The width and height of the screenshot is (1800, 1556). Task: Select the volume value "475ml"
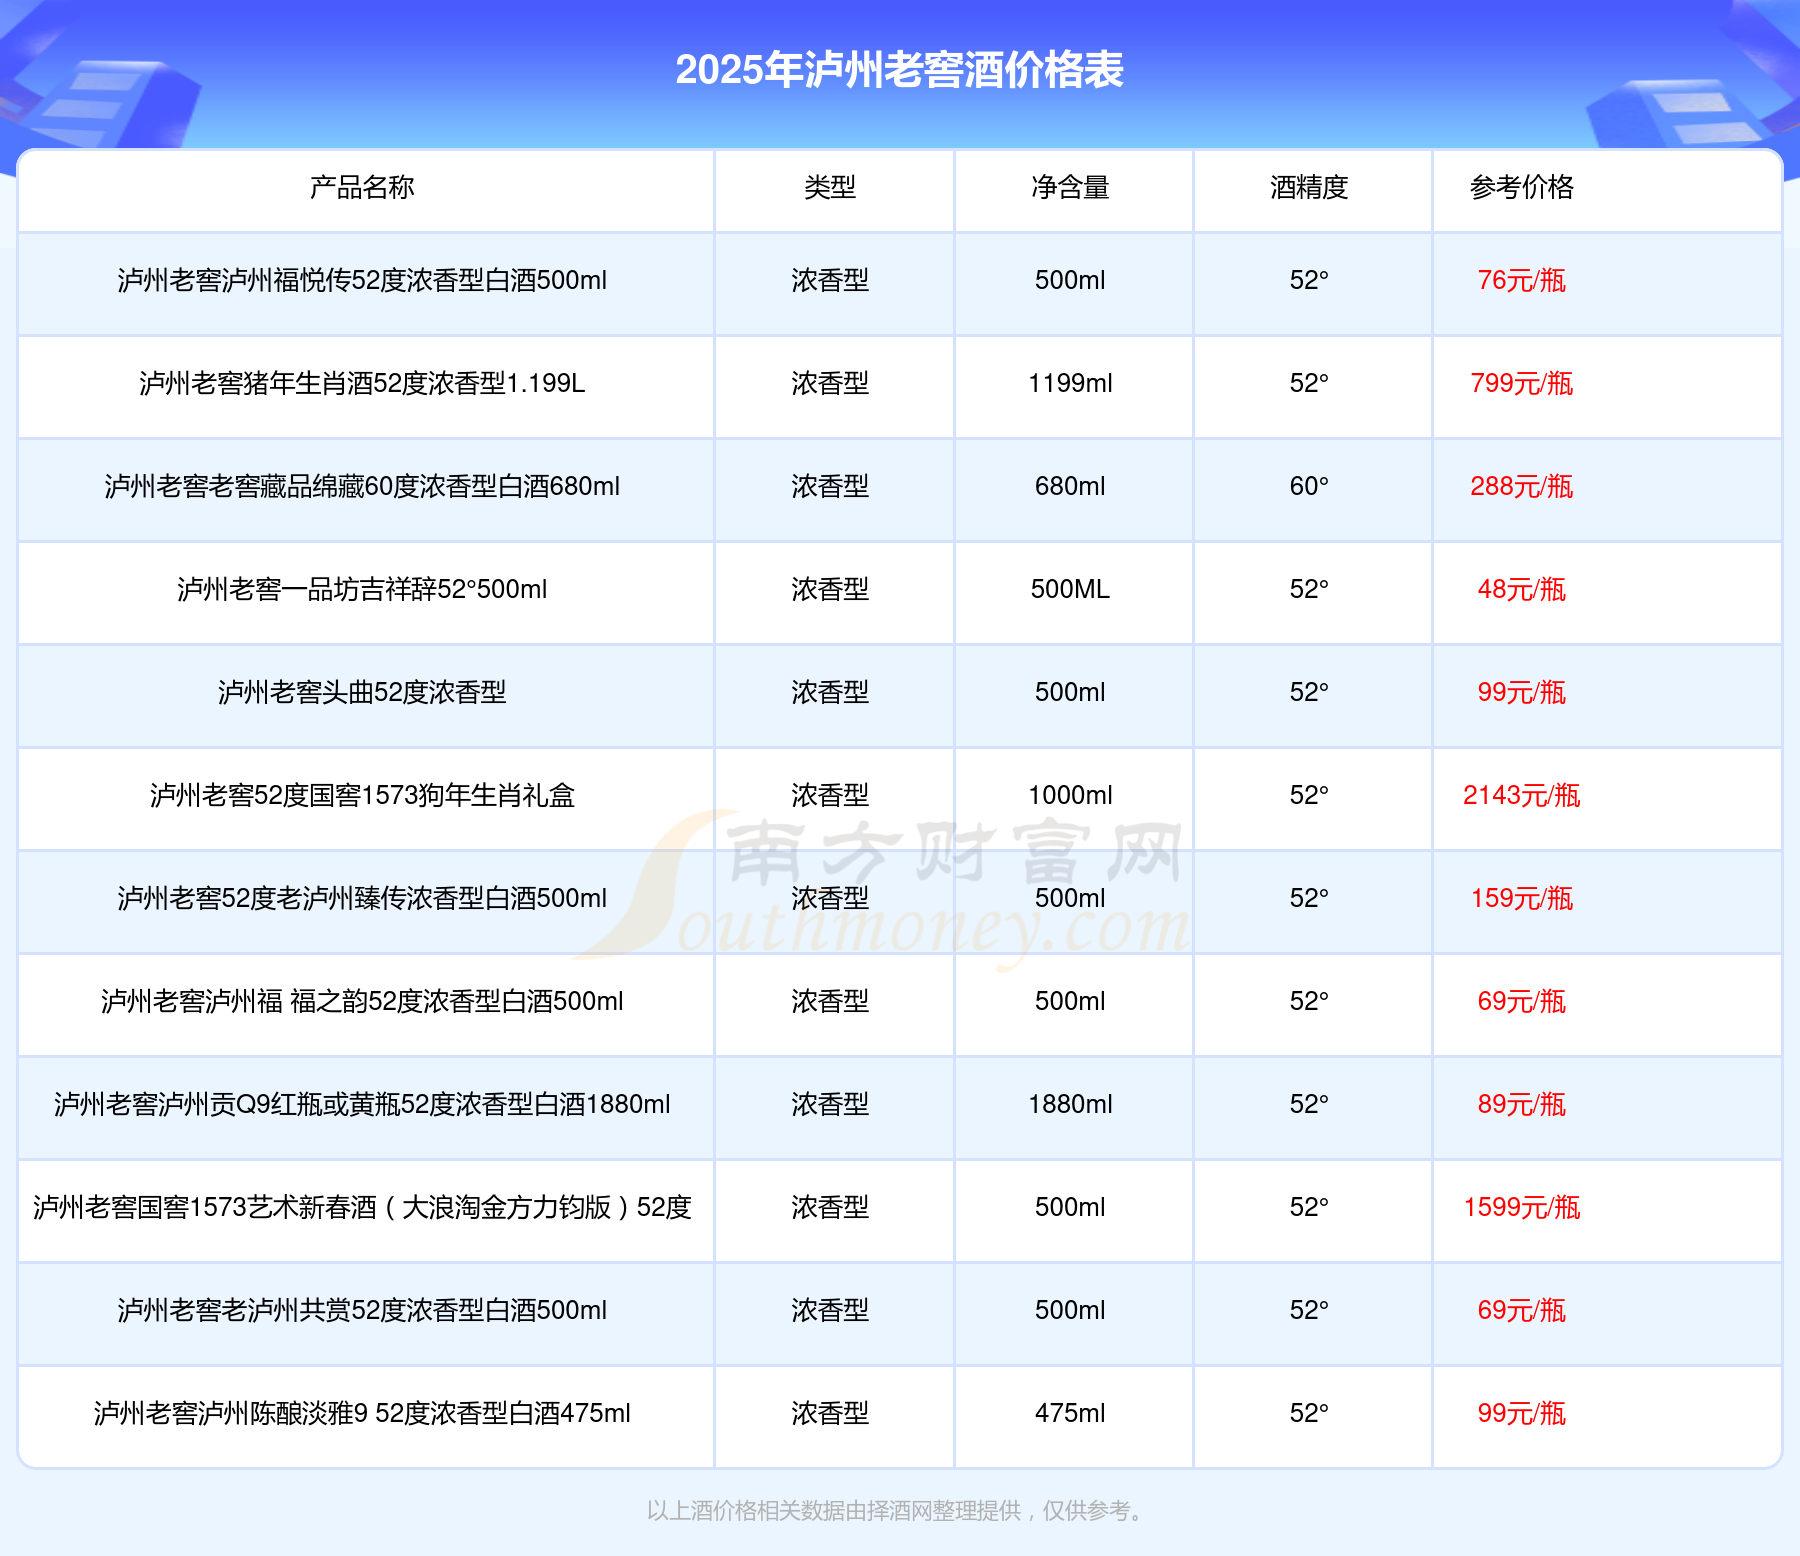(x=1070, y=1413)
